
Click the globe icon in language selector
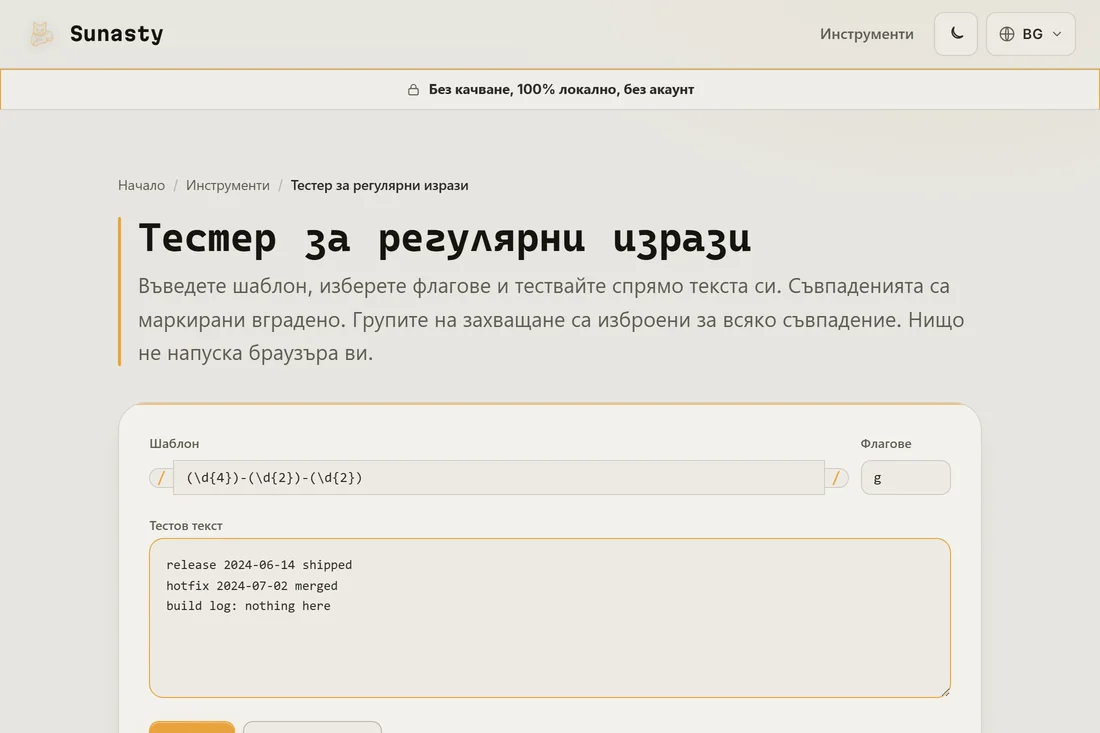(1007, 34)
